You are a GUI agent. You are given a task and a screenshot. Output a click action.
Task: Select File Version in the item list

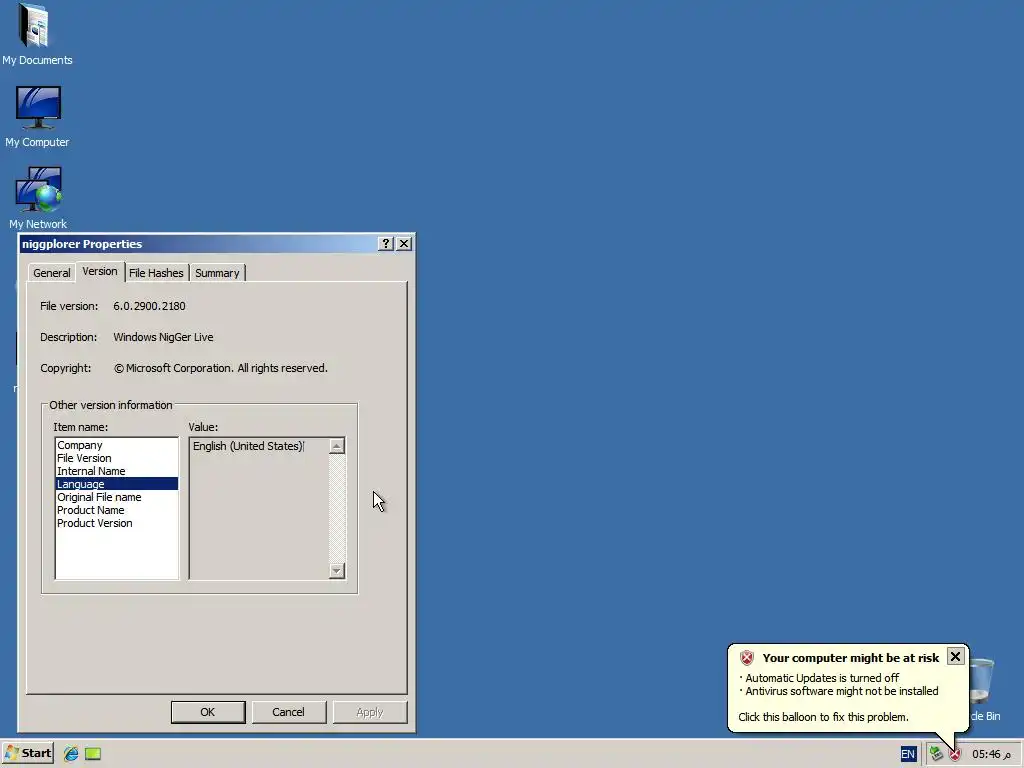pos(117,458)
